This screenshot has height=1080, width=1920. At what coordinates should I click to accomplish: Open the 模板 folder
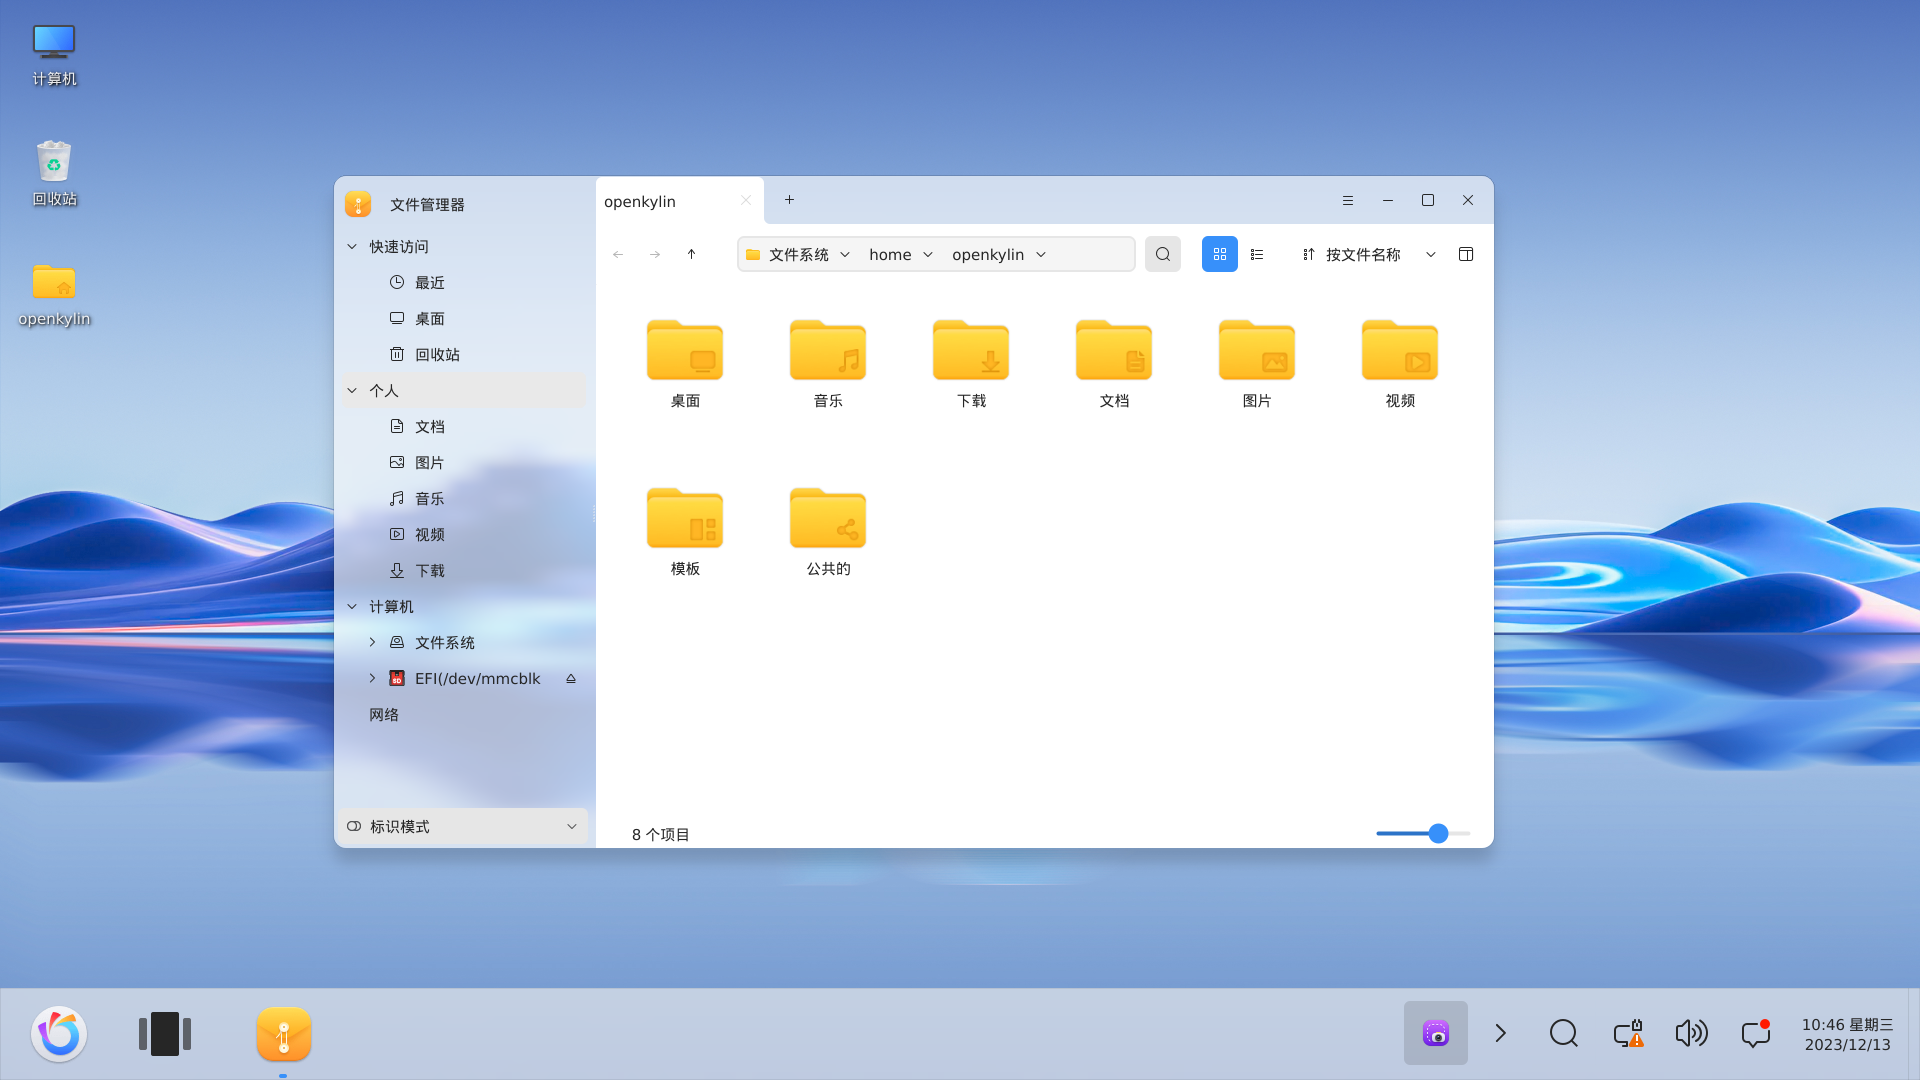tap(685, 531)
